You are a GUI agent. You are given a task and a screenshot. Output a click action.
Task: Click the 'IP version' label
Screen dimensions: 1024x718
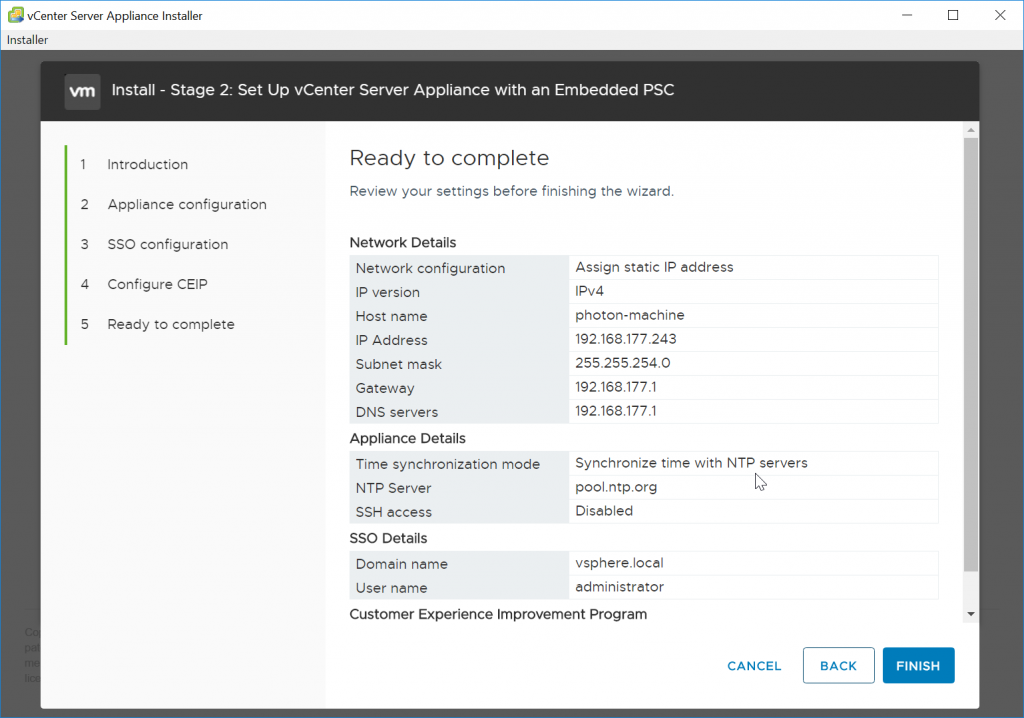click(x=387, y=292)
